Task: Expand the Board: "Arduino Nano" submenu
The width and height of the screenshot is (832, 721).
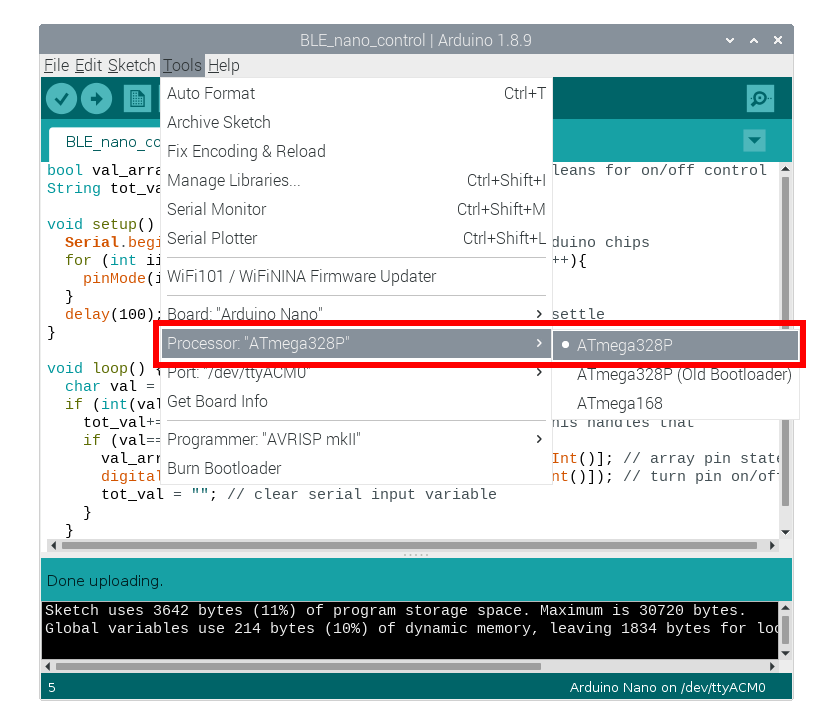Action: click(356, 314)
